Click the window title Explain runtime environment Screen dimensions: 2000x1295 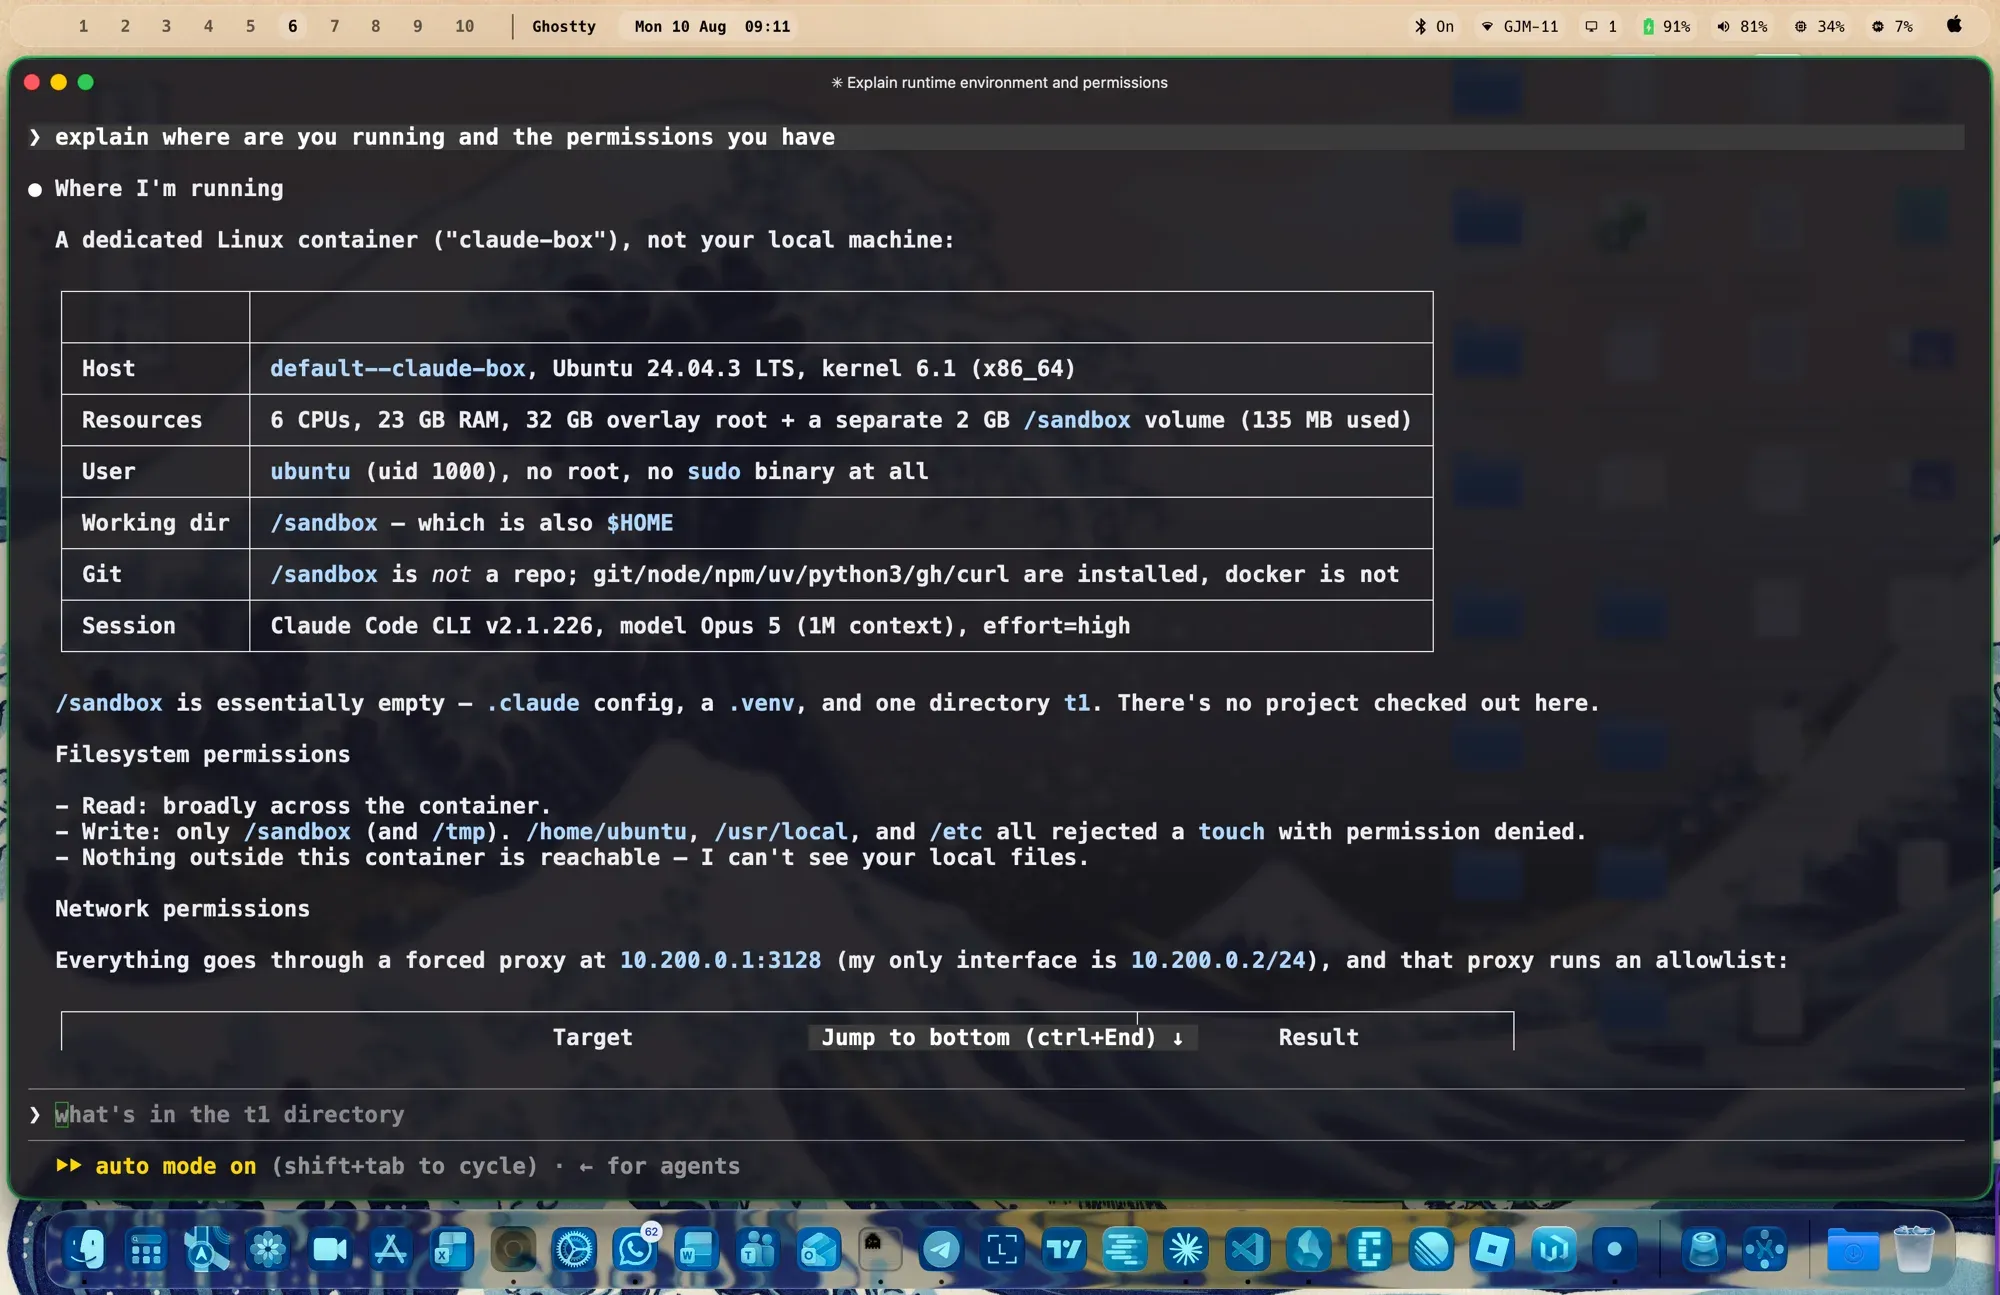point(1000,82)
